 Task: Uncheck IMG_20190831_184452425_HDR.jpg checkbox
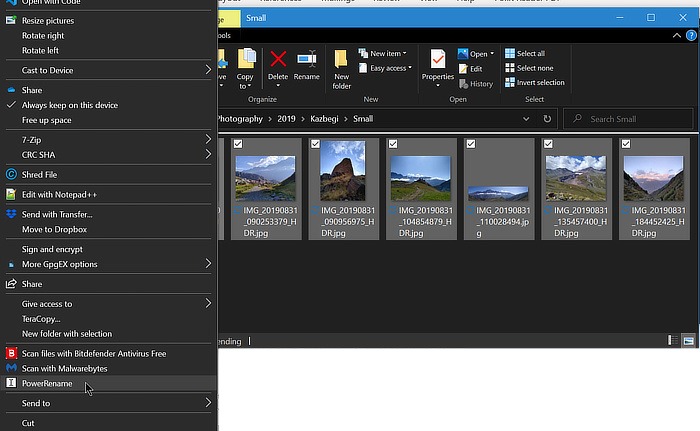[x=626, y=144]
